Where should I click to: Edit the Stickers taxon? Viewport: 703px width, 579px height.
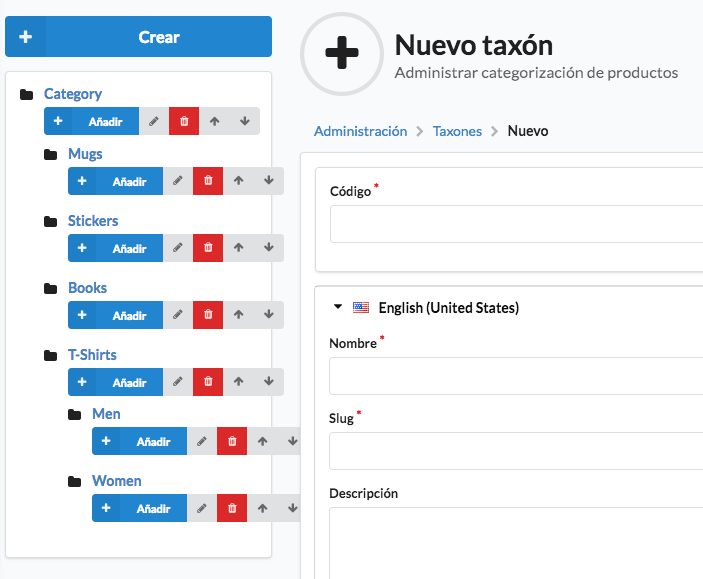tap(178, 248)
